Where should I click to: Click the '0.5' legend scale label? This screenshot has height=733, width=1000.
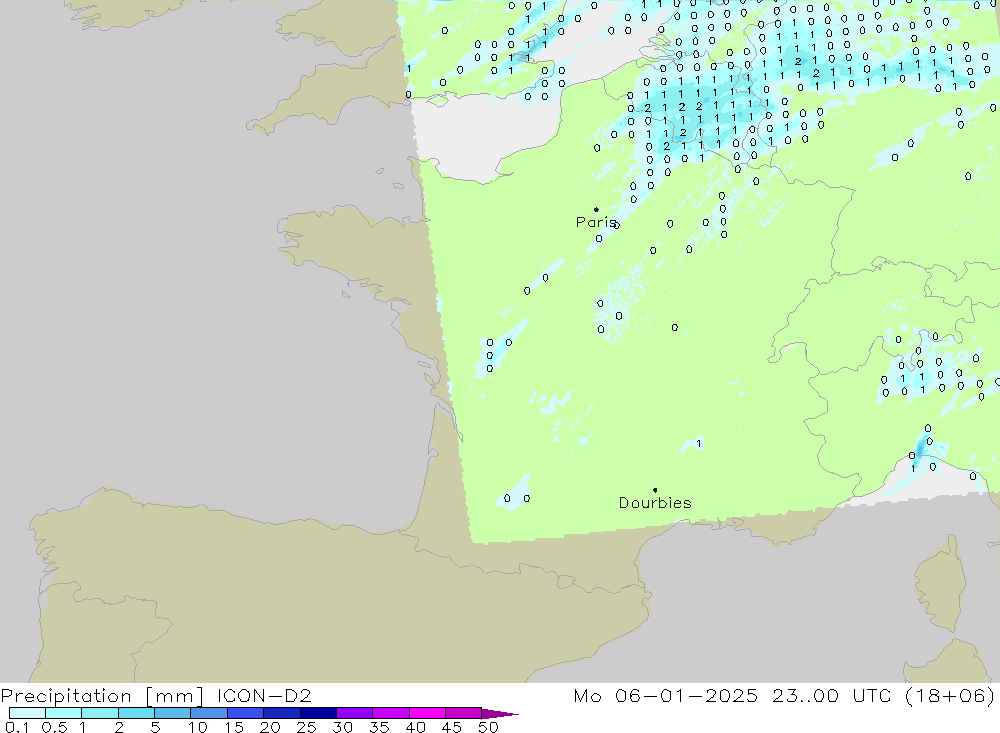[54, 727]
